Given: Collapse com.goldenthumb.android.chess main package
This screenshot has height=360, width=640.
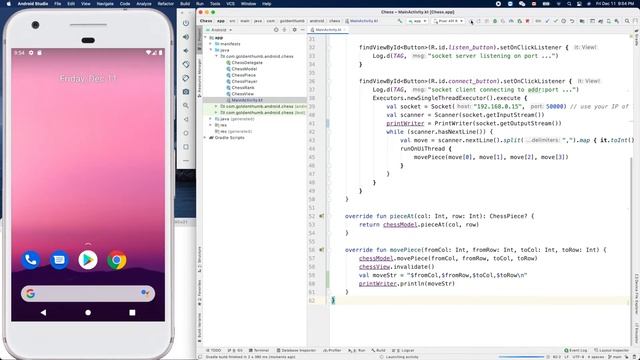Looking at the screenshot, I should pos(216,56).
